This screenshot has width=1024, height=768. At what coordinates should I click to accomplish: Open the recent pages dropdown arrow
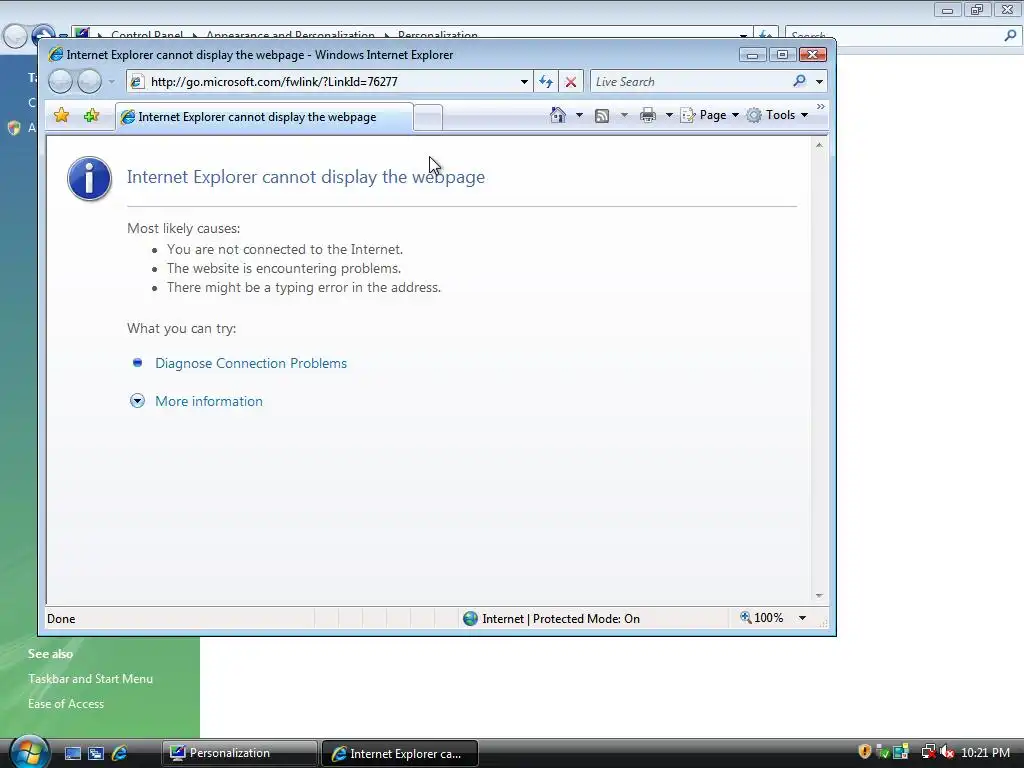[x=112, y=82]
